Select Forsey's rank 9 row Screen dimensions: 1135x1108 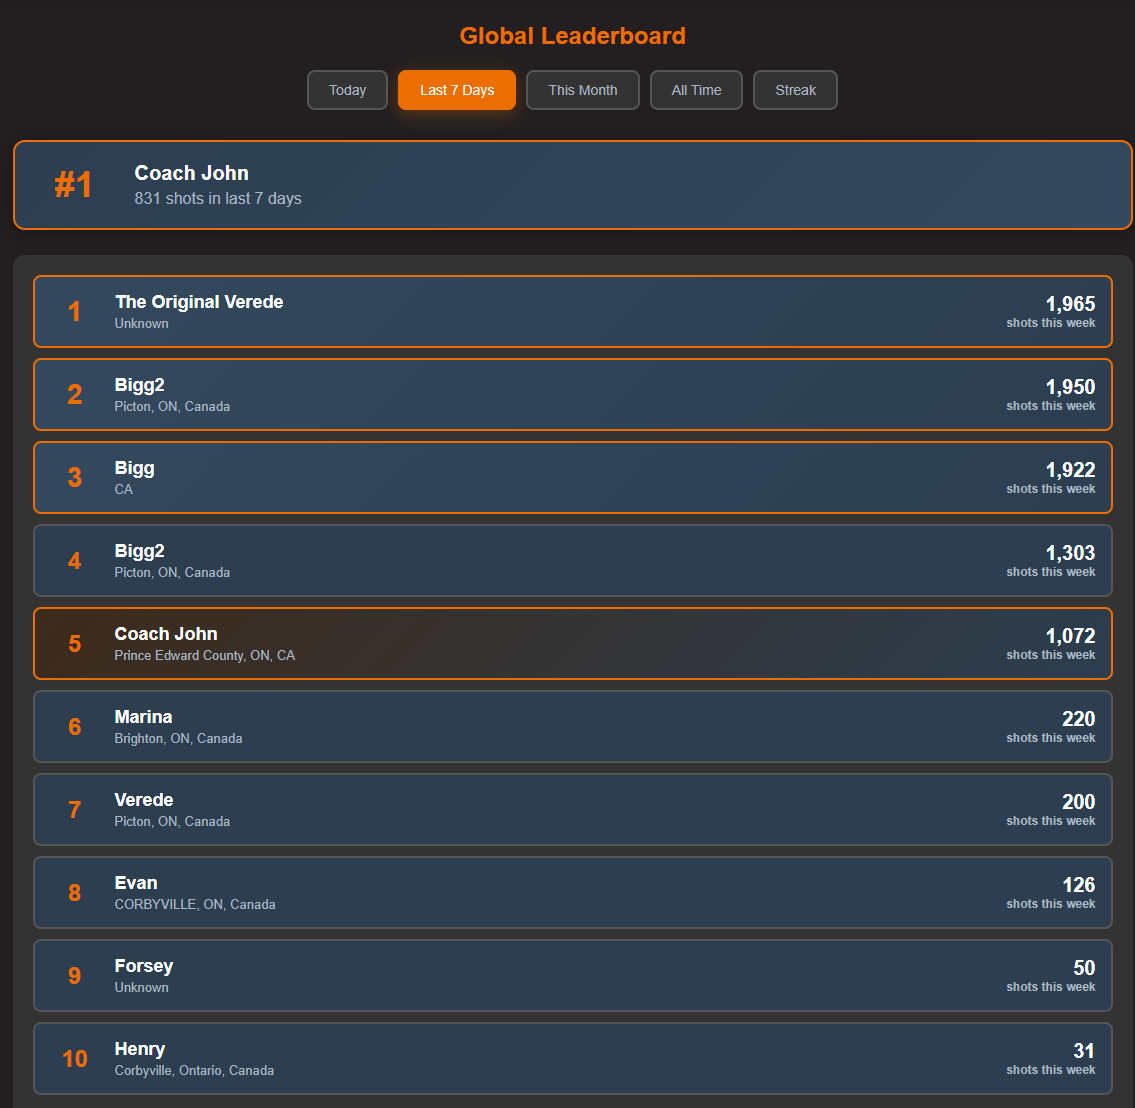567,975
